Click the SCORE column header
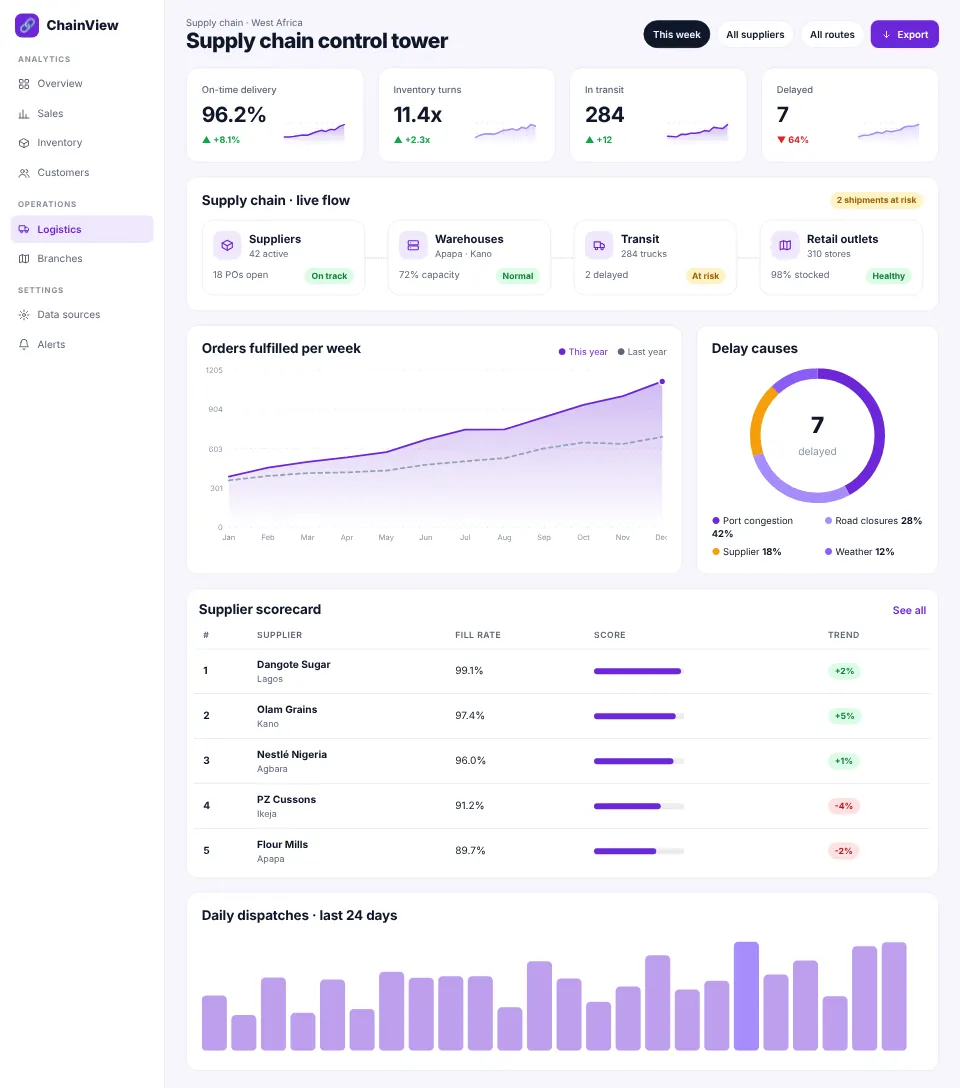The height and width of the screenshot is (1088, 960). pos(610,636)
